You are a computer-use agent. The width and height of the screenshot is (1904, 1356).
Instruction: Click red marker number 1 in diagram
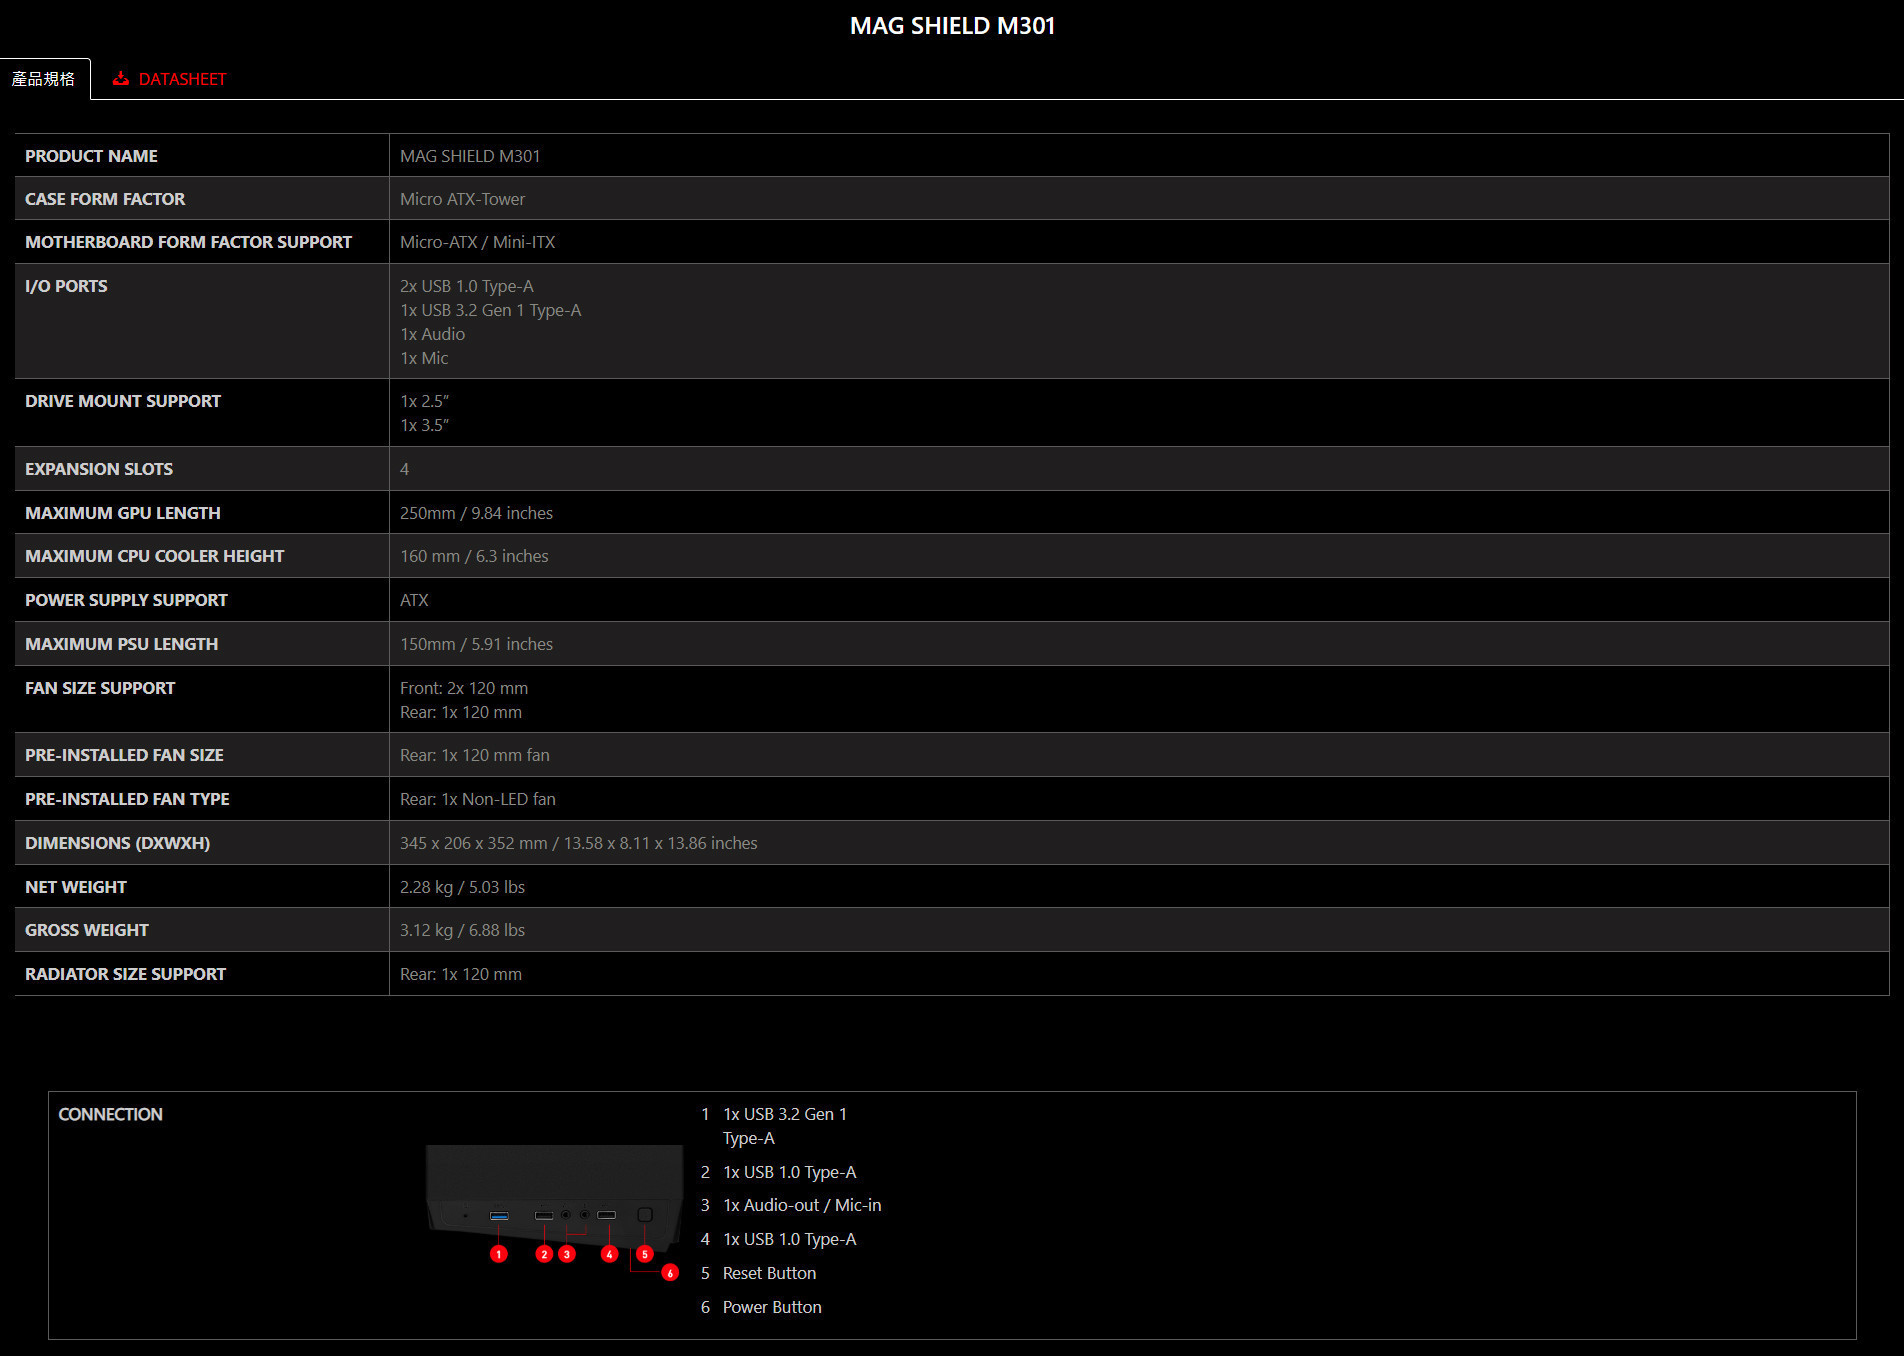(x=499, y=1254)
